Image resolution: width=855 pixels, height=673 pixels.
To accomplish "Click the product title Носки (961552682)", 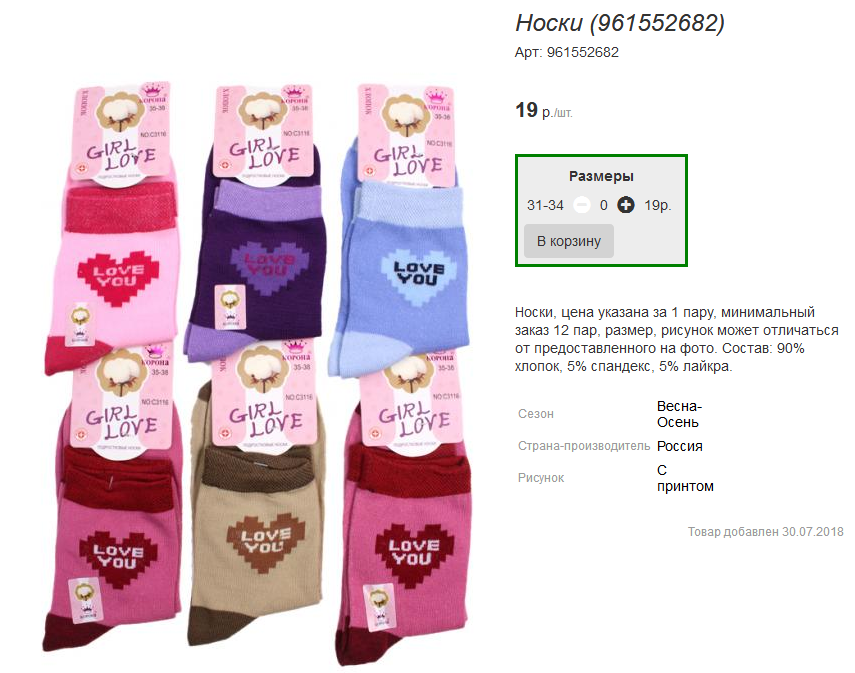I will point(620,23).
